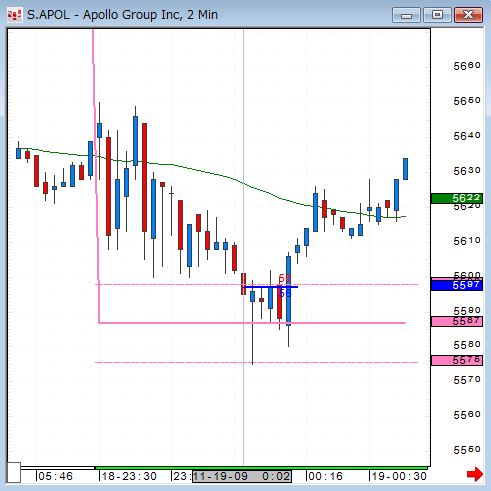Click the window title S.APOL - Apollo Group Inc

click(122, 15)
